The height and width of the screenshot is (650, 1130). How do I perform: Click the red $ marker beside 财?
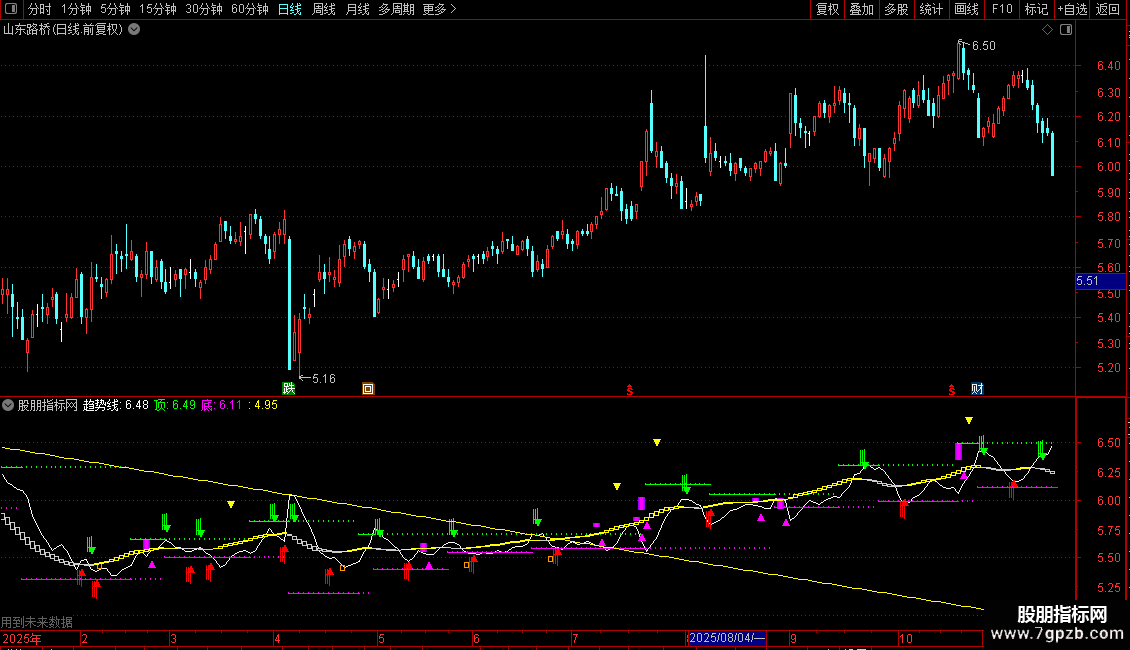(952, 390)
